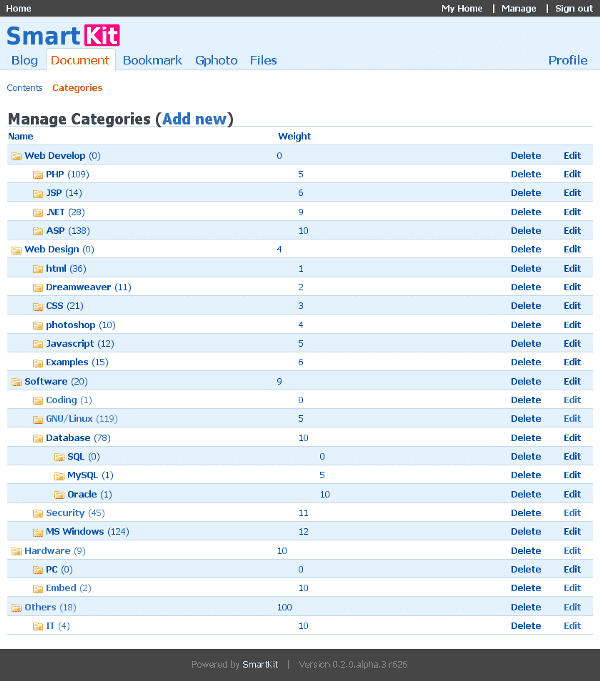Open the MySQL category name

click(83, 476)
